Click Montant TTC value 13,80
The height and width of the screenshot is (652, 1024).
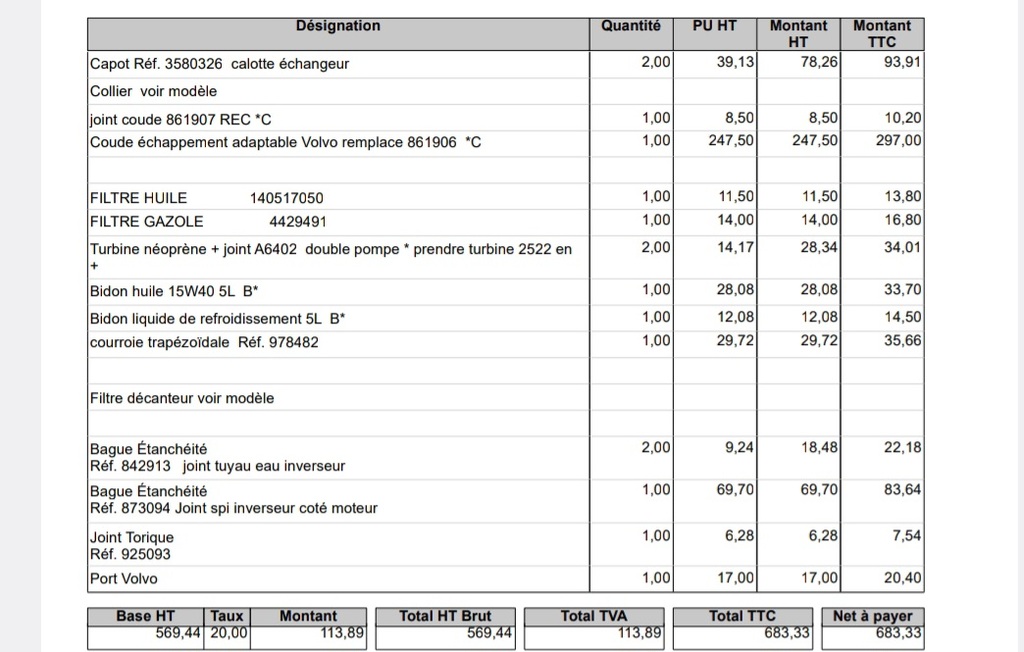pos(903,197)
